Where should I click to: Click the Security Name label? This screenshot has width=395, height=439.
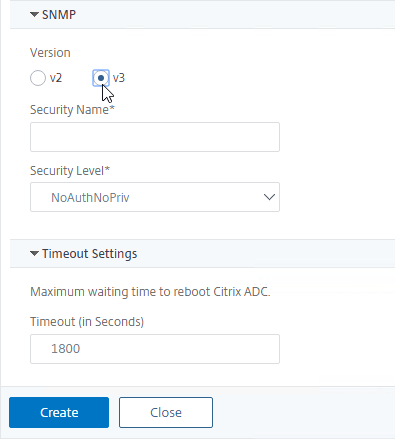(72, 110)
